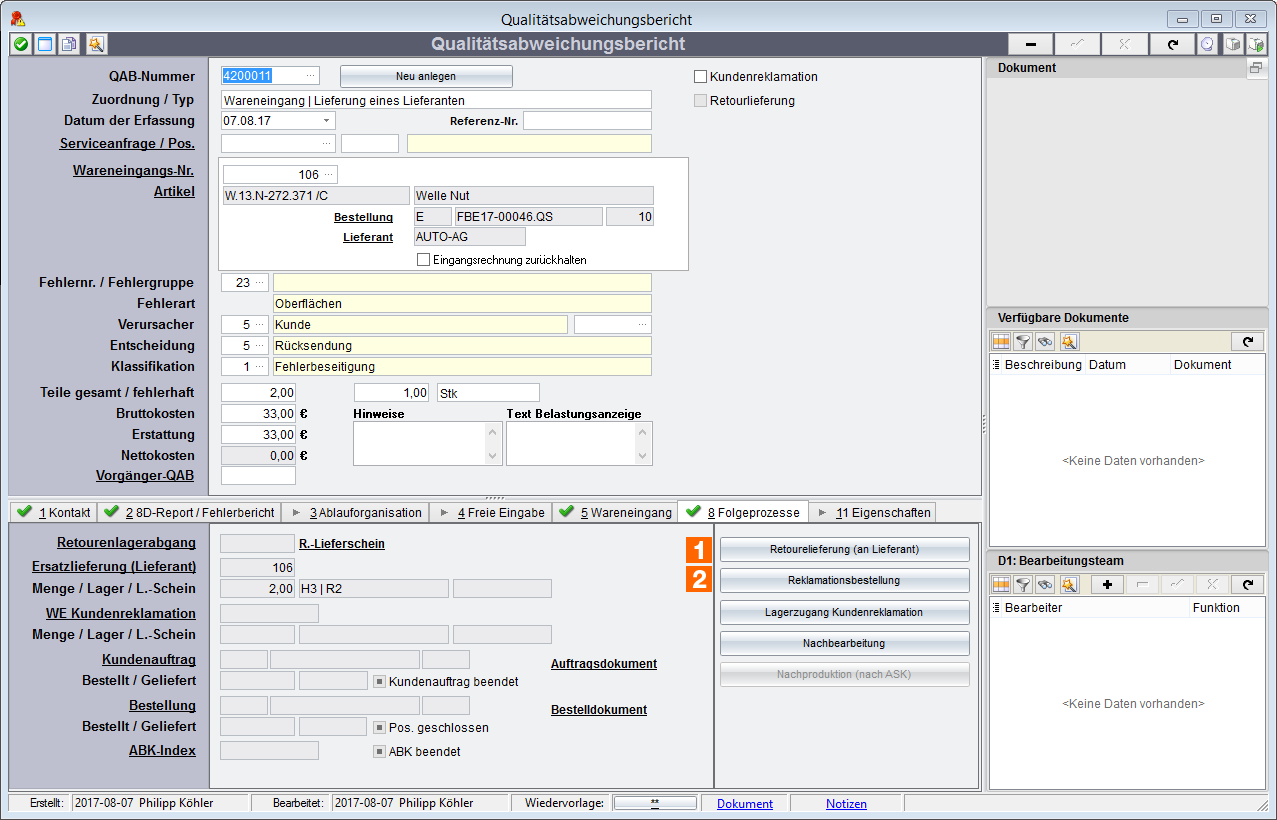Screen dimensions: 1277x820
Task: Click the Bruttokosten value field
Action: (x=258, y=413)
